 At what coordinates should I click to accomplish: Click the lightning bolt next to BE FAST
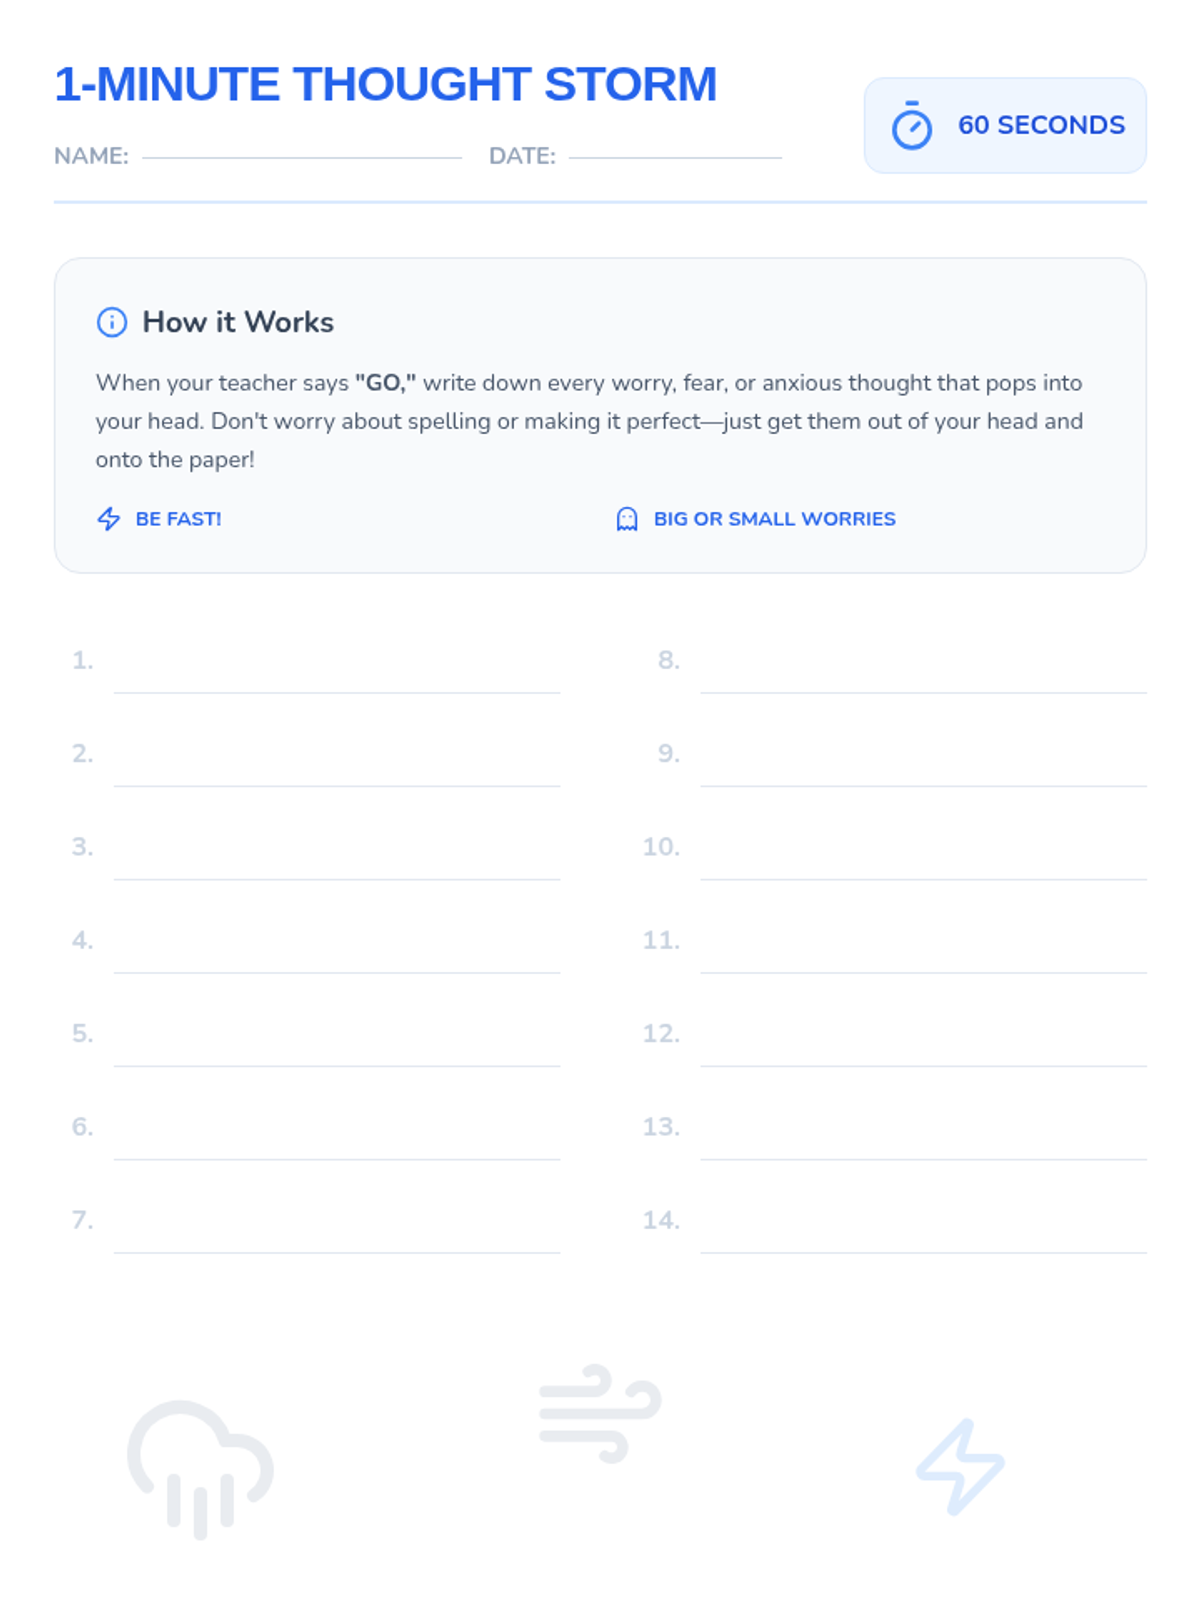click(109, 518)
